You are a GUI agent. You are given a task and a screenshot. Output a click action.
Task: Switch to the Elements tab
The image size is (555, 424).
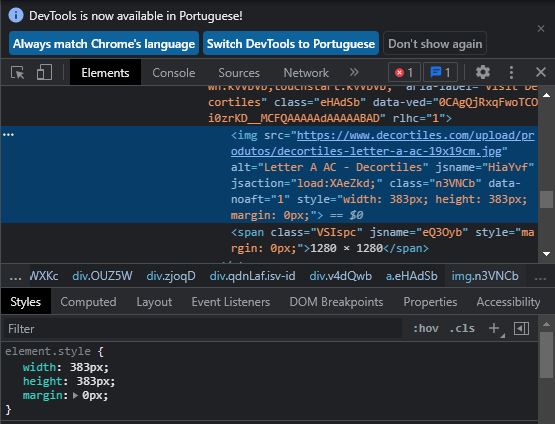(105, 73)
